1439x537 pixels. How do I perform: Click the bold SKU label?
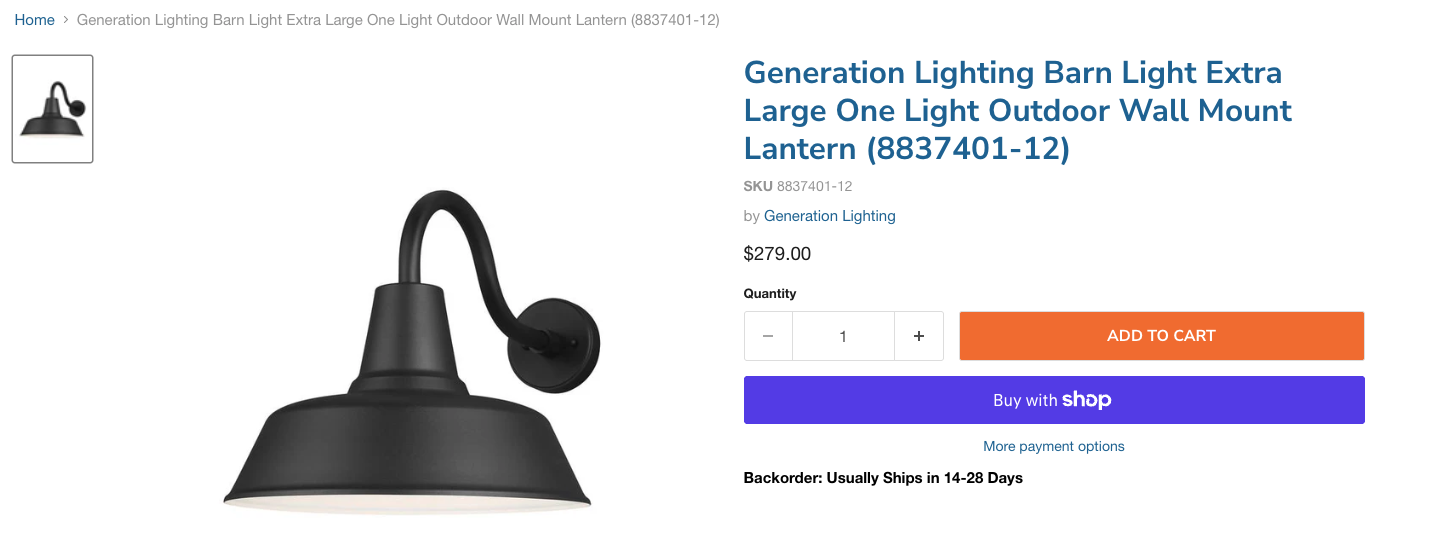pos(758,186)
